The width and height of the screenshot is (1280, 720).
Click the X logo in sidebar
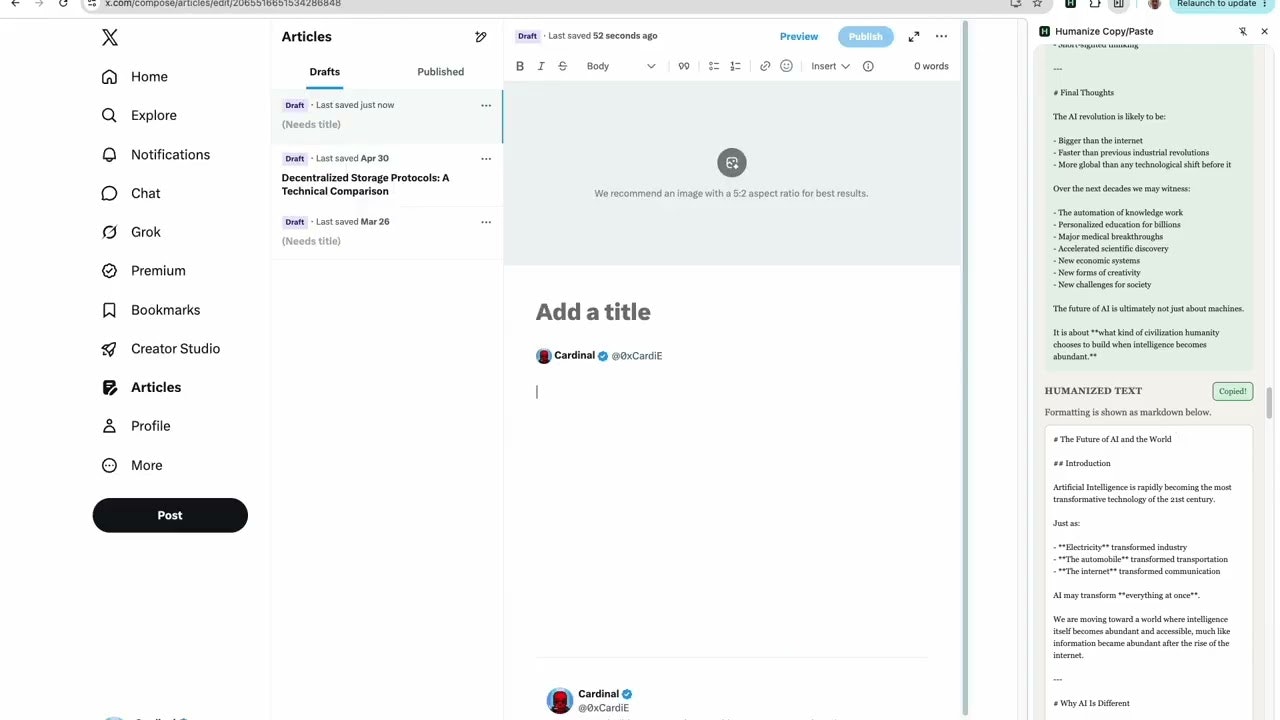pos(110,38)
